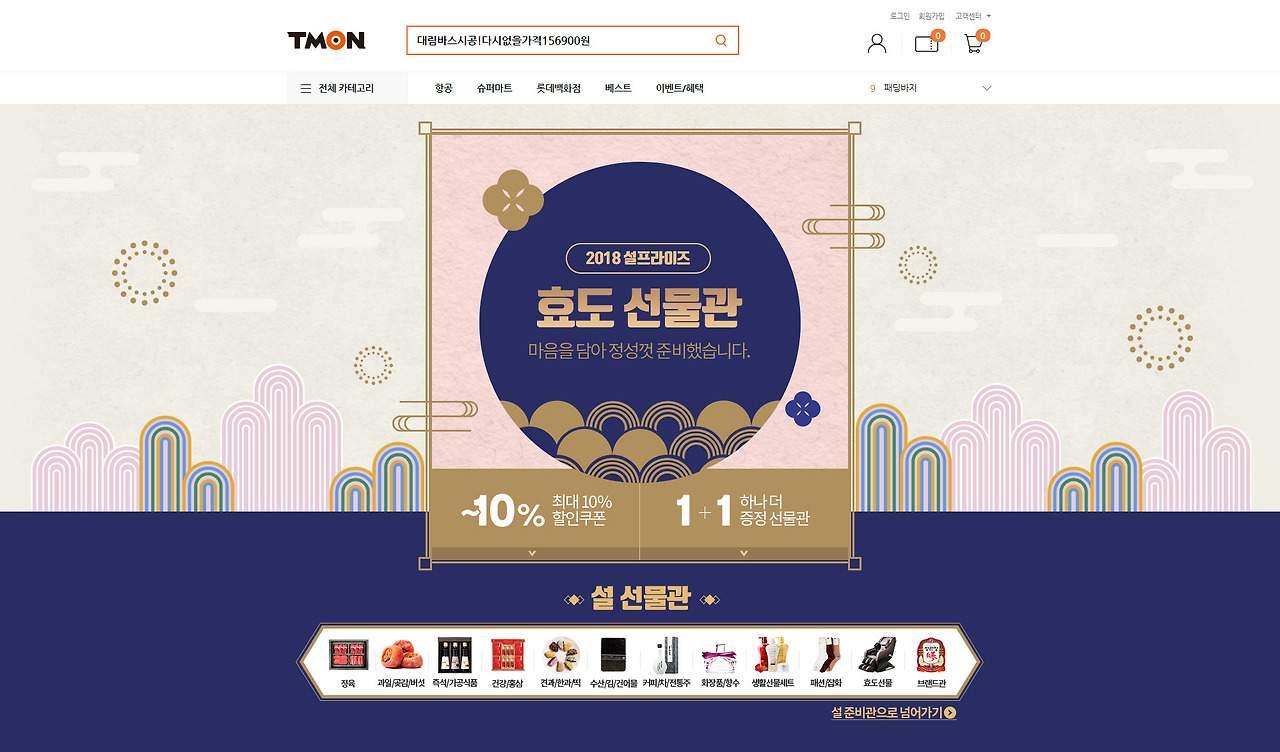The width and height of the screenshot is (1280, 752).
Task: Open the user account profile icon
Action: (877, 44)
